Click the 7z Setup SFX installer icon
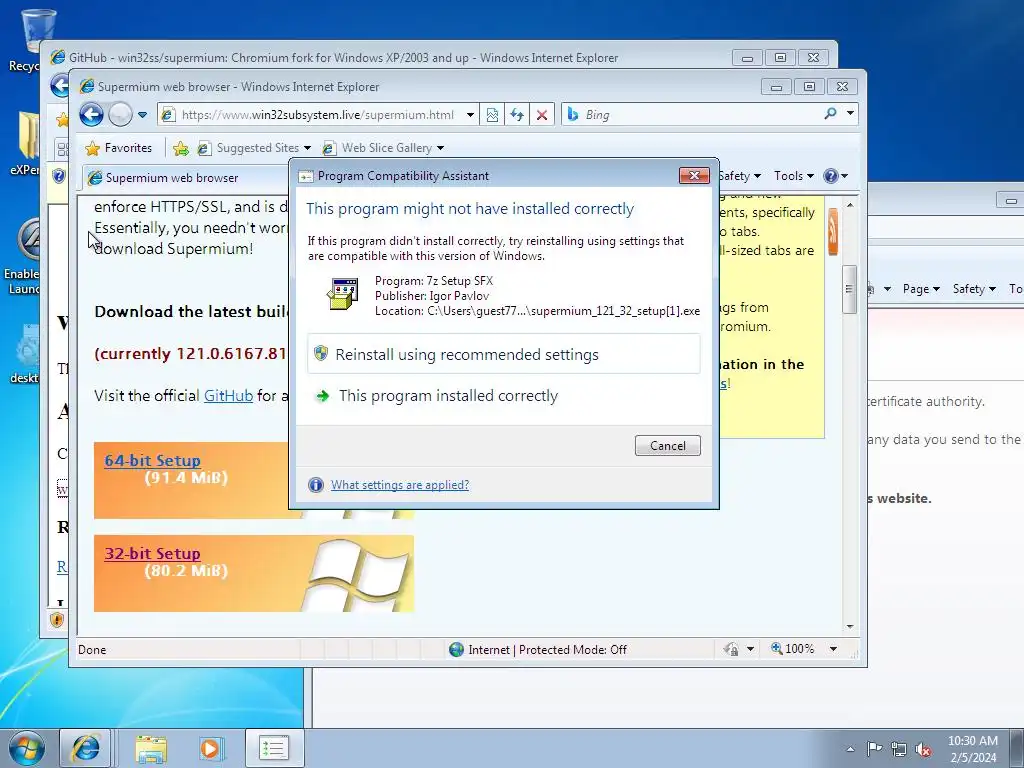 (x=342, y=294)
